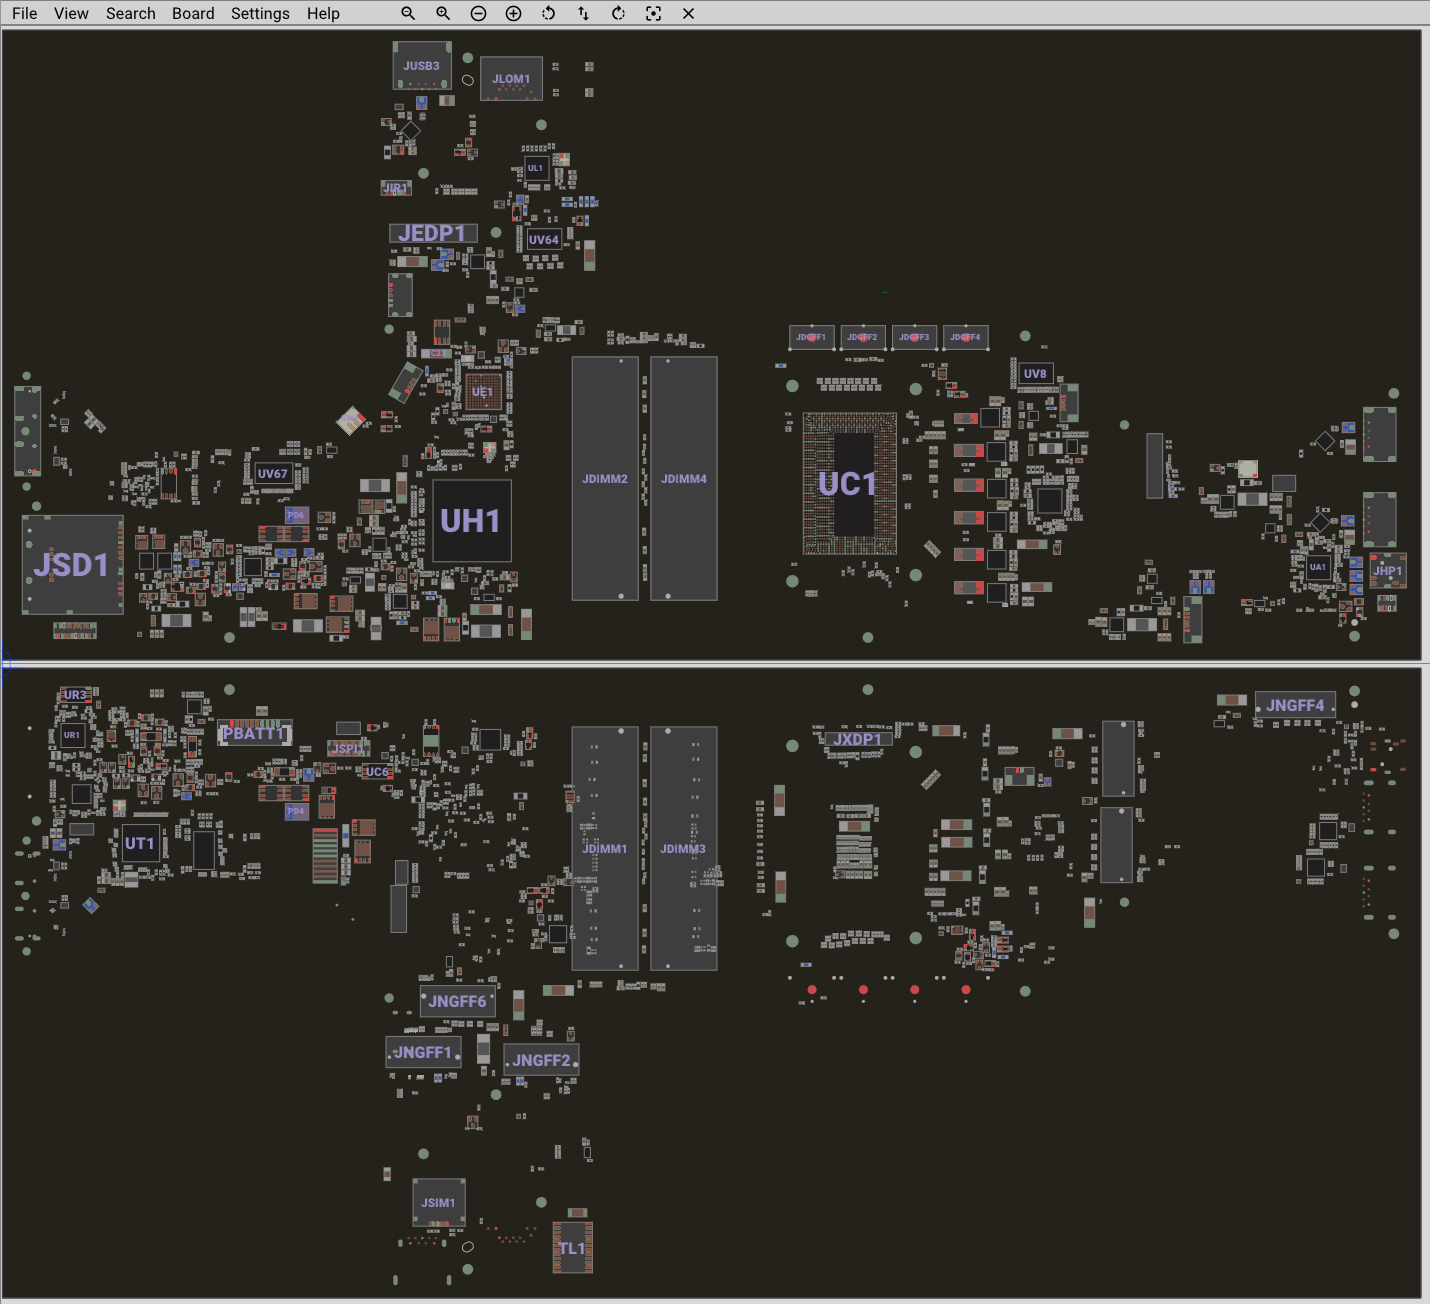
Task: Open the File menu
Action: coord(24,13)
